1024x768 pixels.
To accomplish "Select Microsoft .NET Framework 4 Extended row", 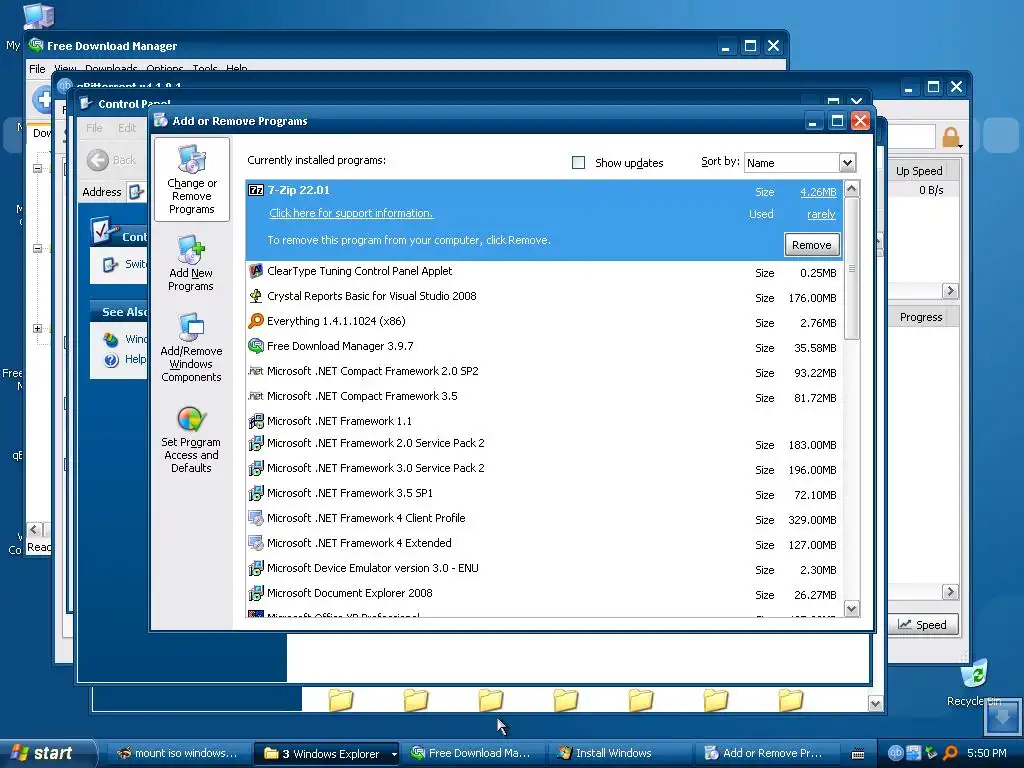I will coord(545,543).
